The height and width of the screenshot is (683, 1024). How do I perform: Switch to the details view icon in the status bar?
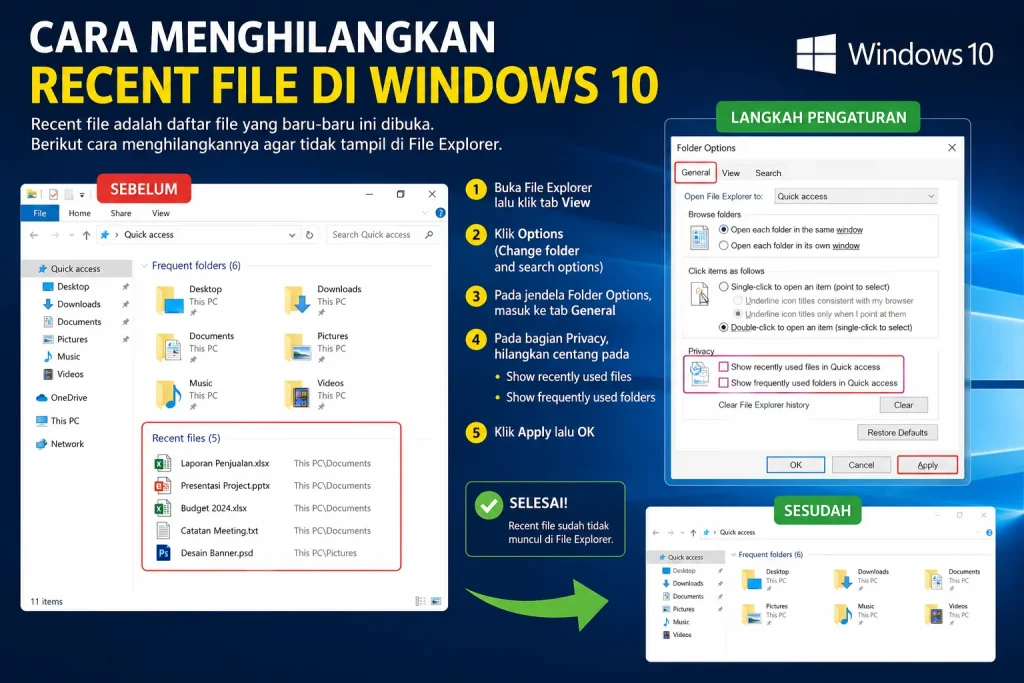421,601
